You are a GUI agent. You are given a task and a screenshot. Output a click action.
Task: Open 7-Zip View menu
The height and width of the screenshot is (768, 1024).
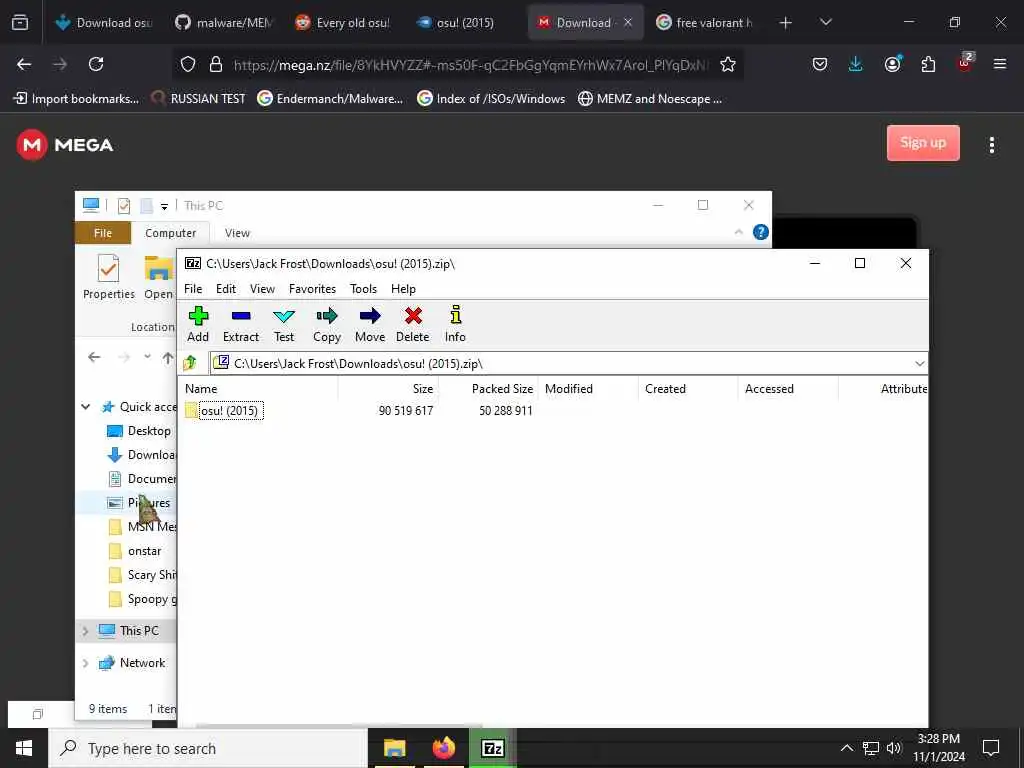coord(262,289)
